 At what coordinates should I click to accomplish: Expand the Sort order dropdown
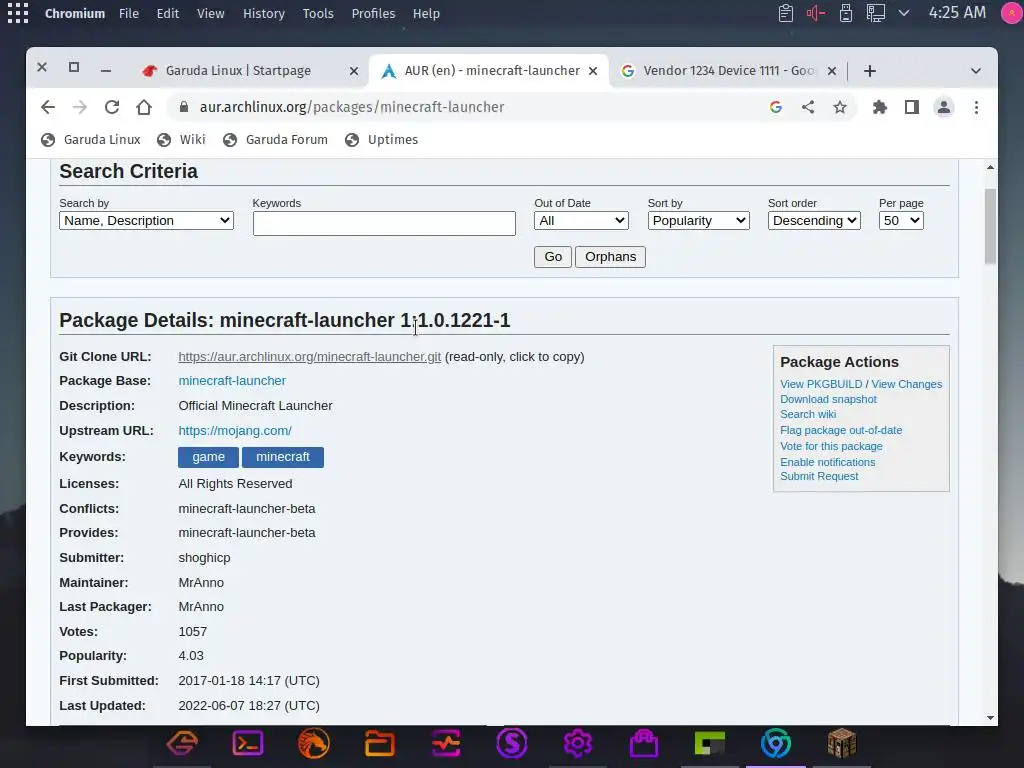[x=814, y=221]
